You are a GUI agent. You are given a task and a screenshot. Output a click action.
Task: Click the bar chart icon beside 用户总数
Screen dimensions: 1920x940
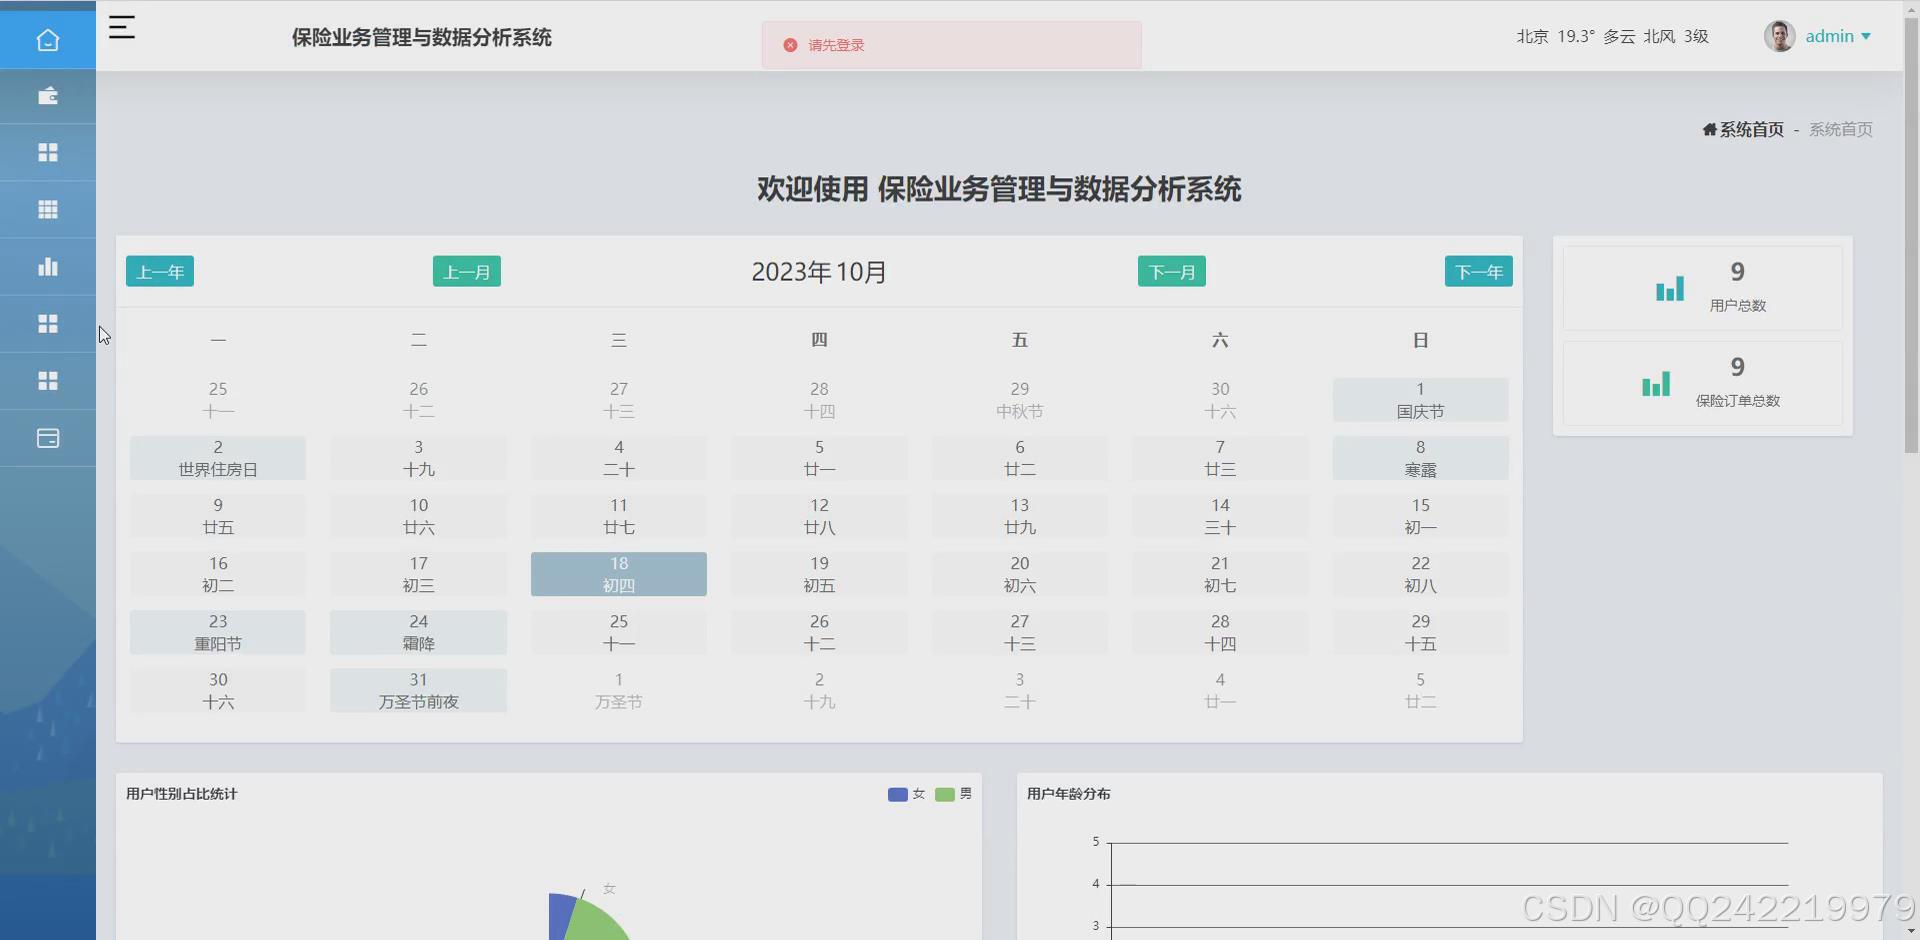[x=1670, y=289]
